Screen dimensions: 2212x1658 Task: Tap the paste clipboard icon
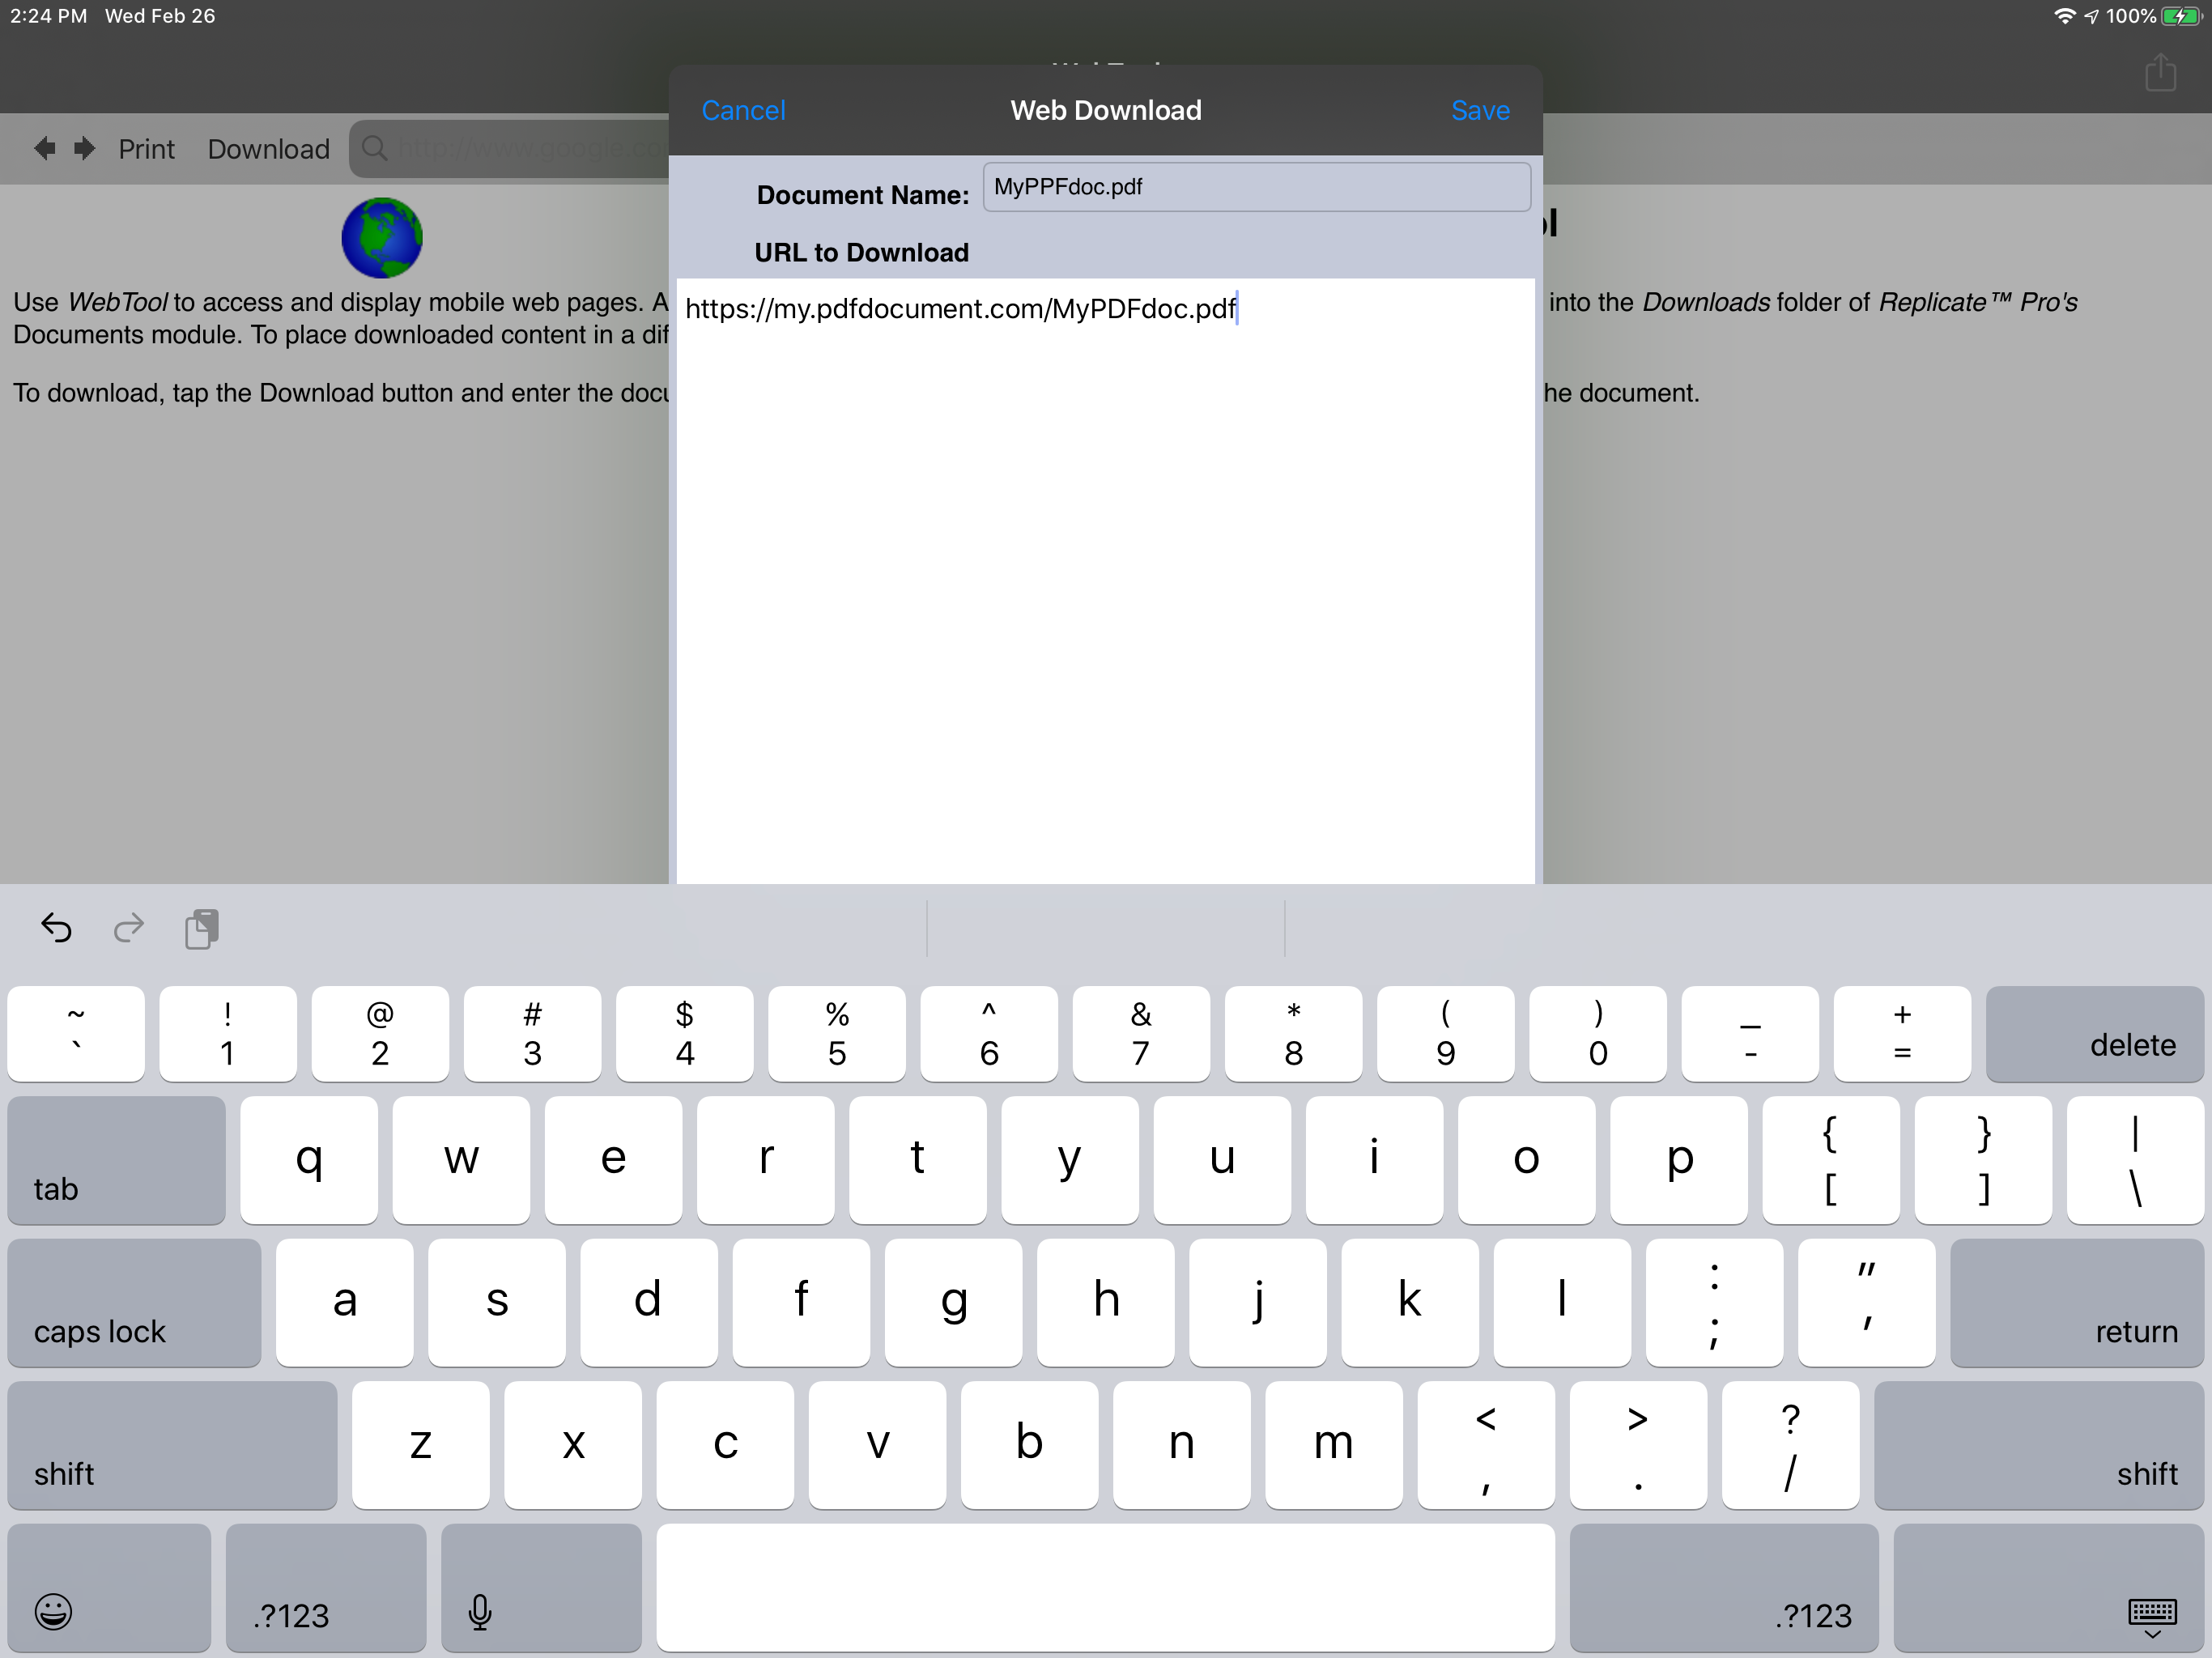click(201, 928)
